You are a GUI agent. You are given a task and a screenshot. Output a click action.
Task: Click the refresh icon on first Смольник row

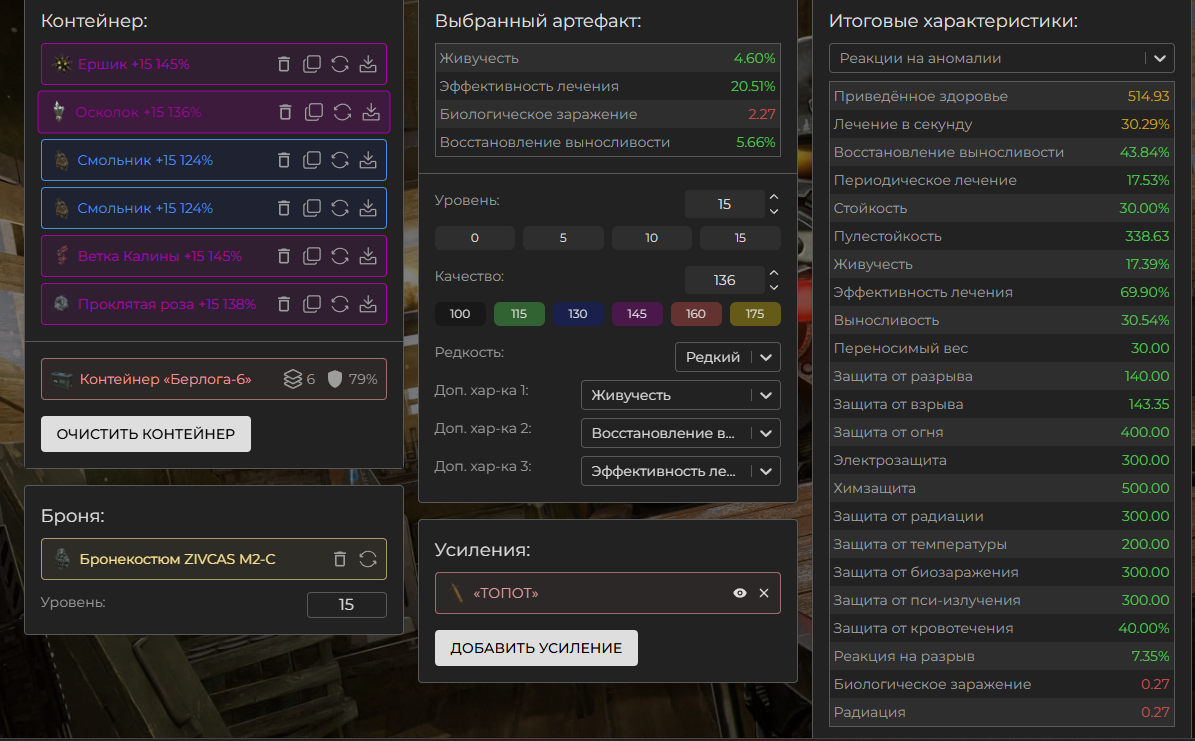tap(340, 160)
